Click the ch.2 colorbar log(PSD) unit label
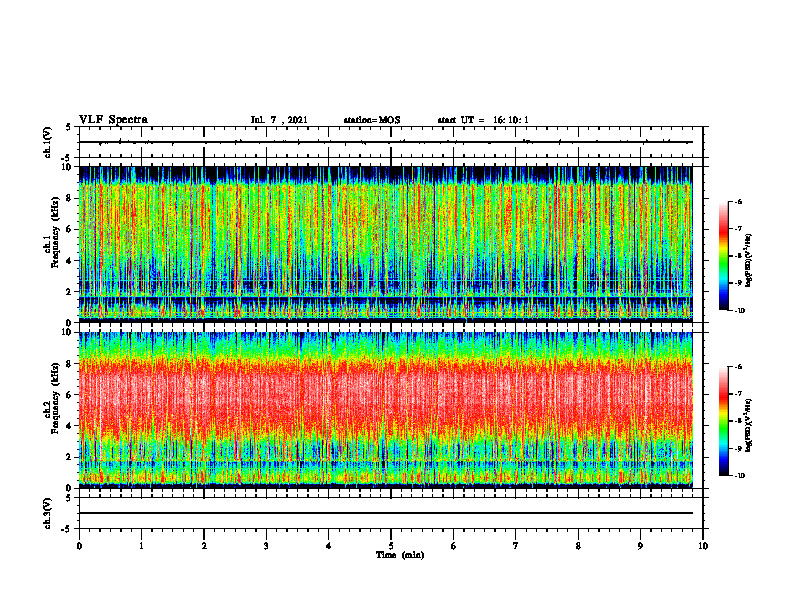792x612 pixels. [x=749, y=425]
